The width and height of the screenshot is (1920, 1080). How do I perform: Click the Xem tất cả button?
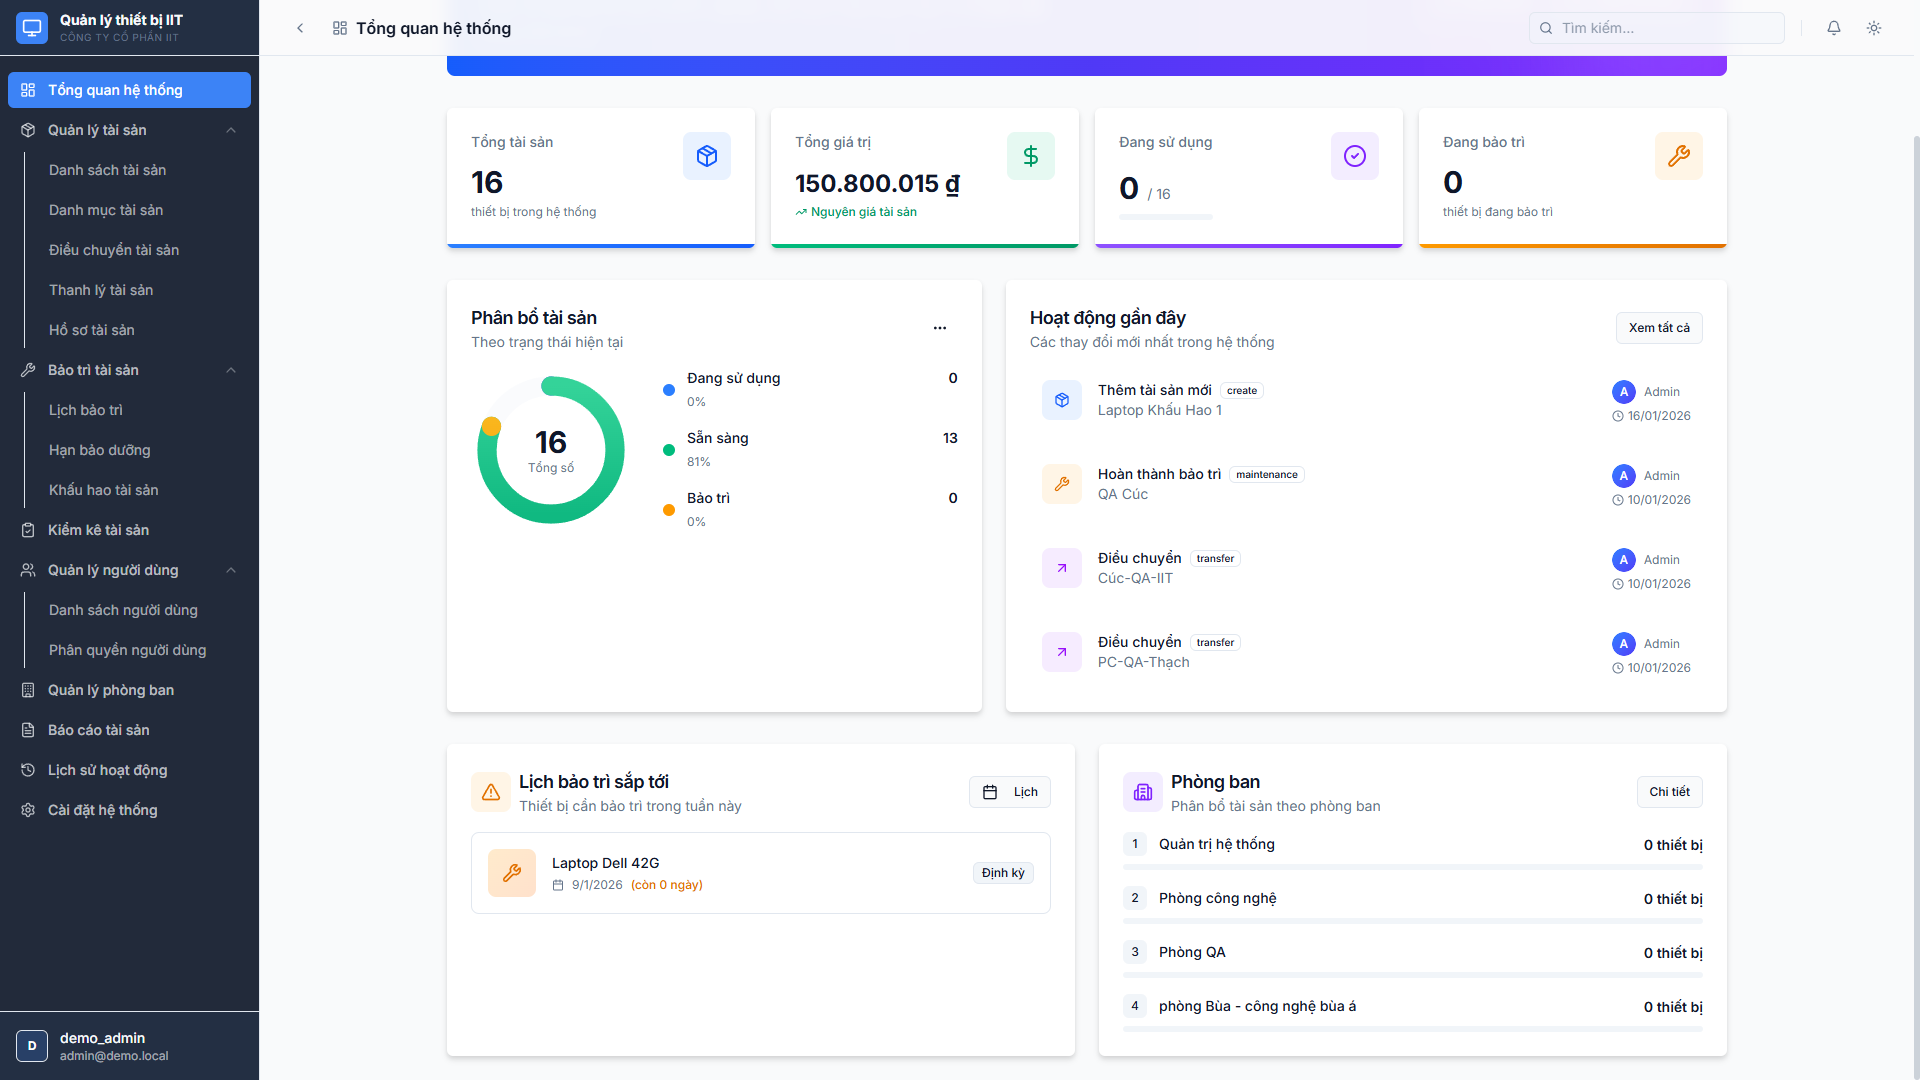coord(1659,328)
